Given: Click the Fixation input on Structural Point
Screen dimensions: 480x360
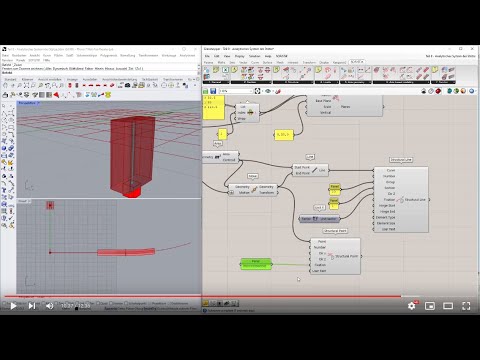Looking at the screenshot, I should [320, 265].
